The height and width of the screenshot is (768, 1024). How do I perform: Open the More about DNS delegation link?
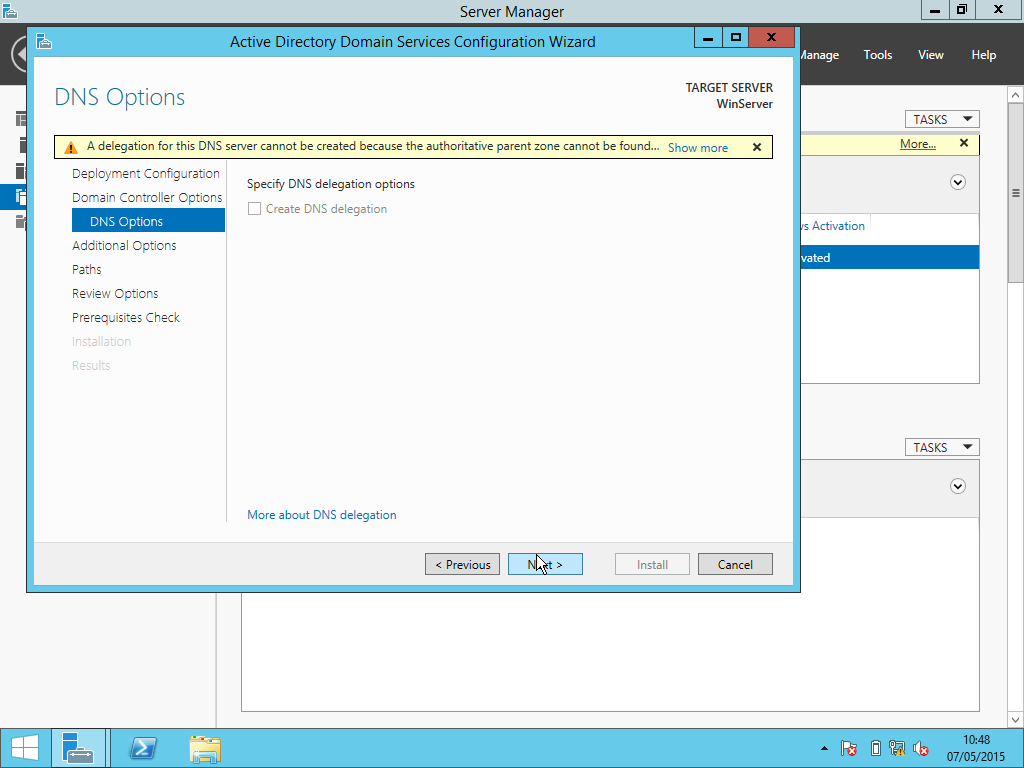click(321, 513)
